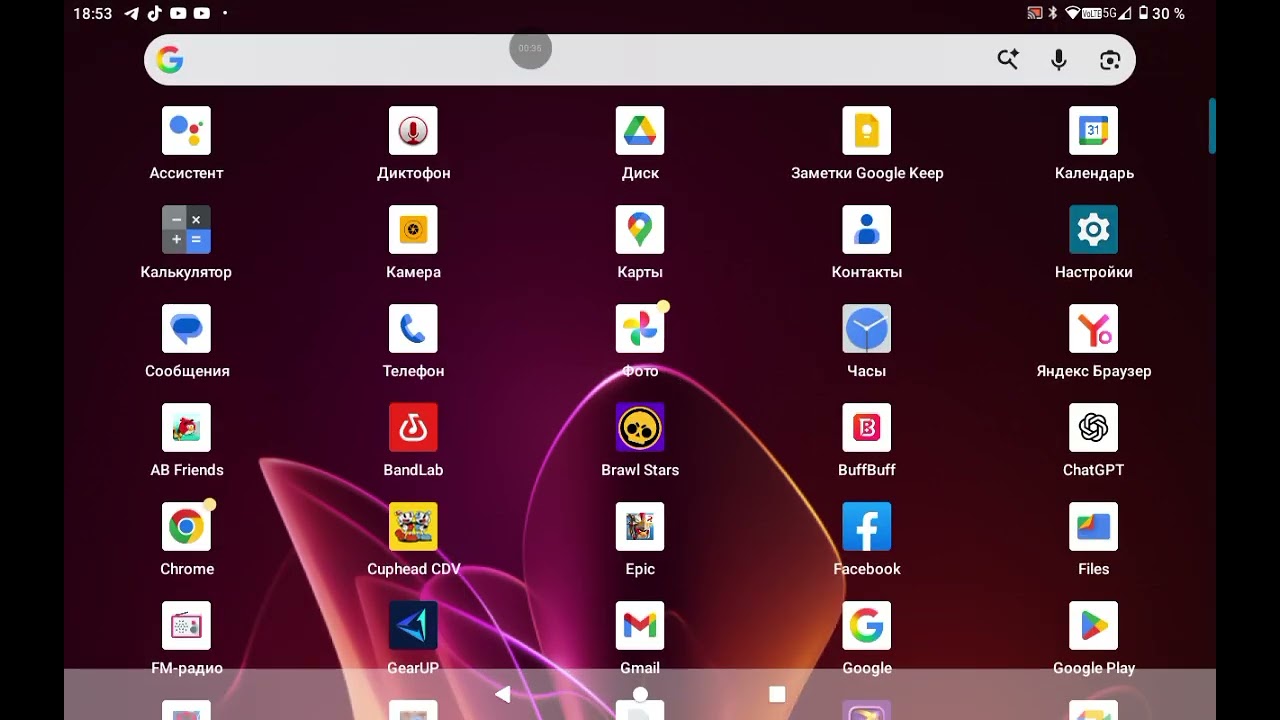Image resolution: width=1280 pixels, height=720 pixels.
Task: Tap the Telegram notification icon in status bar
Action: 132,14
